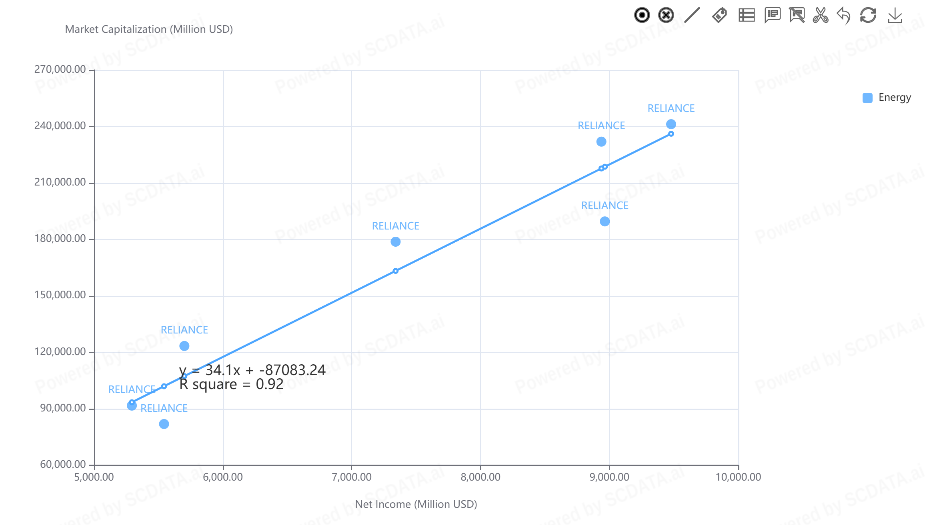Click the Energy legend color square
This screenshot has width=939, height=525.
(x=868, y=98)
